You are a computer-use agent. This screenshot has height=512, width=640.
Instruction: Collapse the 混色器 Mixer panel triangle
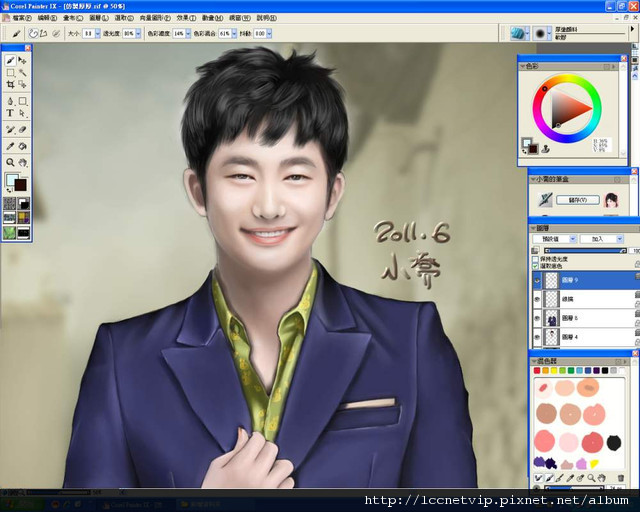533,361
